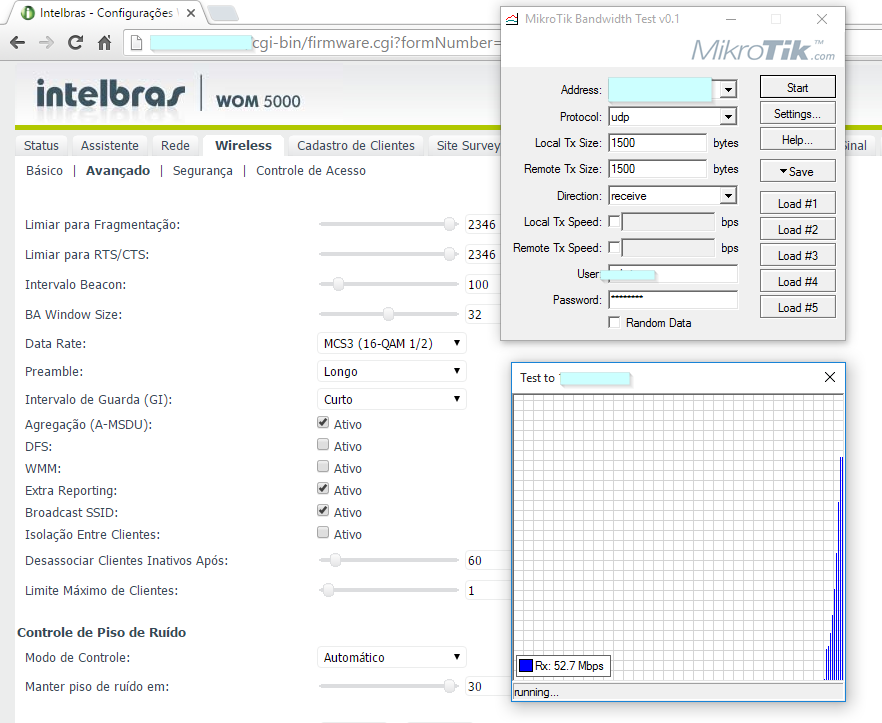The width and height of the screenshot is (882, 723).
Task: Close the Intelbras Configurações tab
Action: (x=191, y=13)
